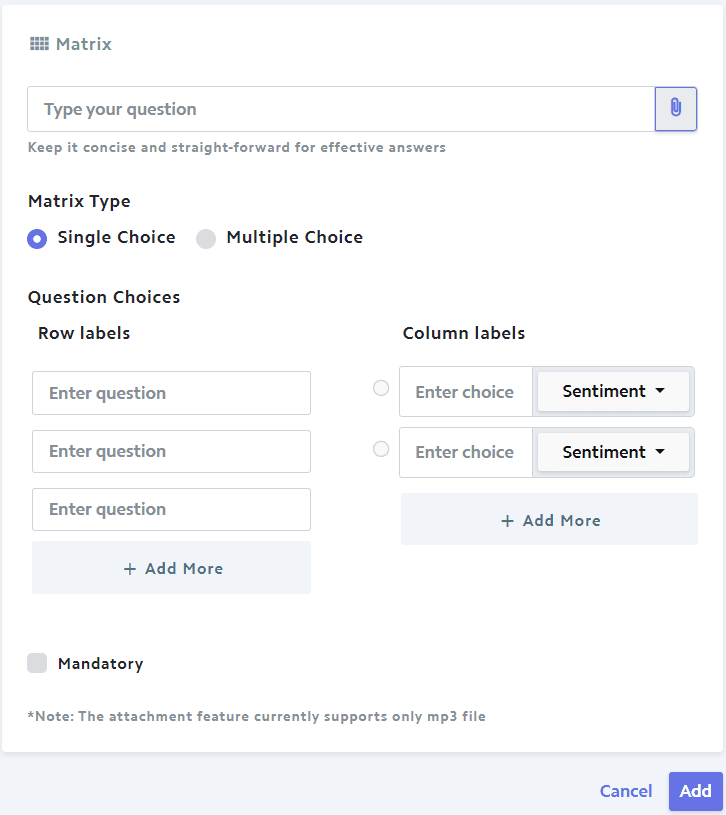Select first column label radio circle
This screenshot has width=726, height=815.
(381, 388)
